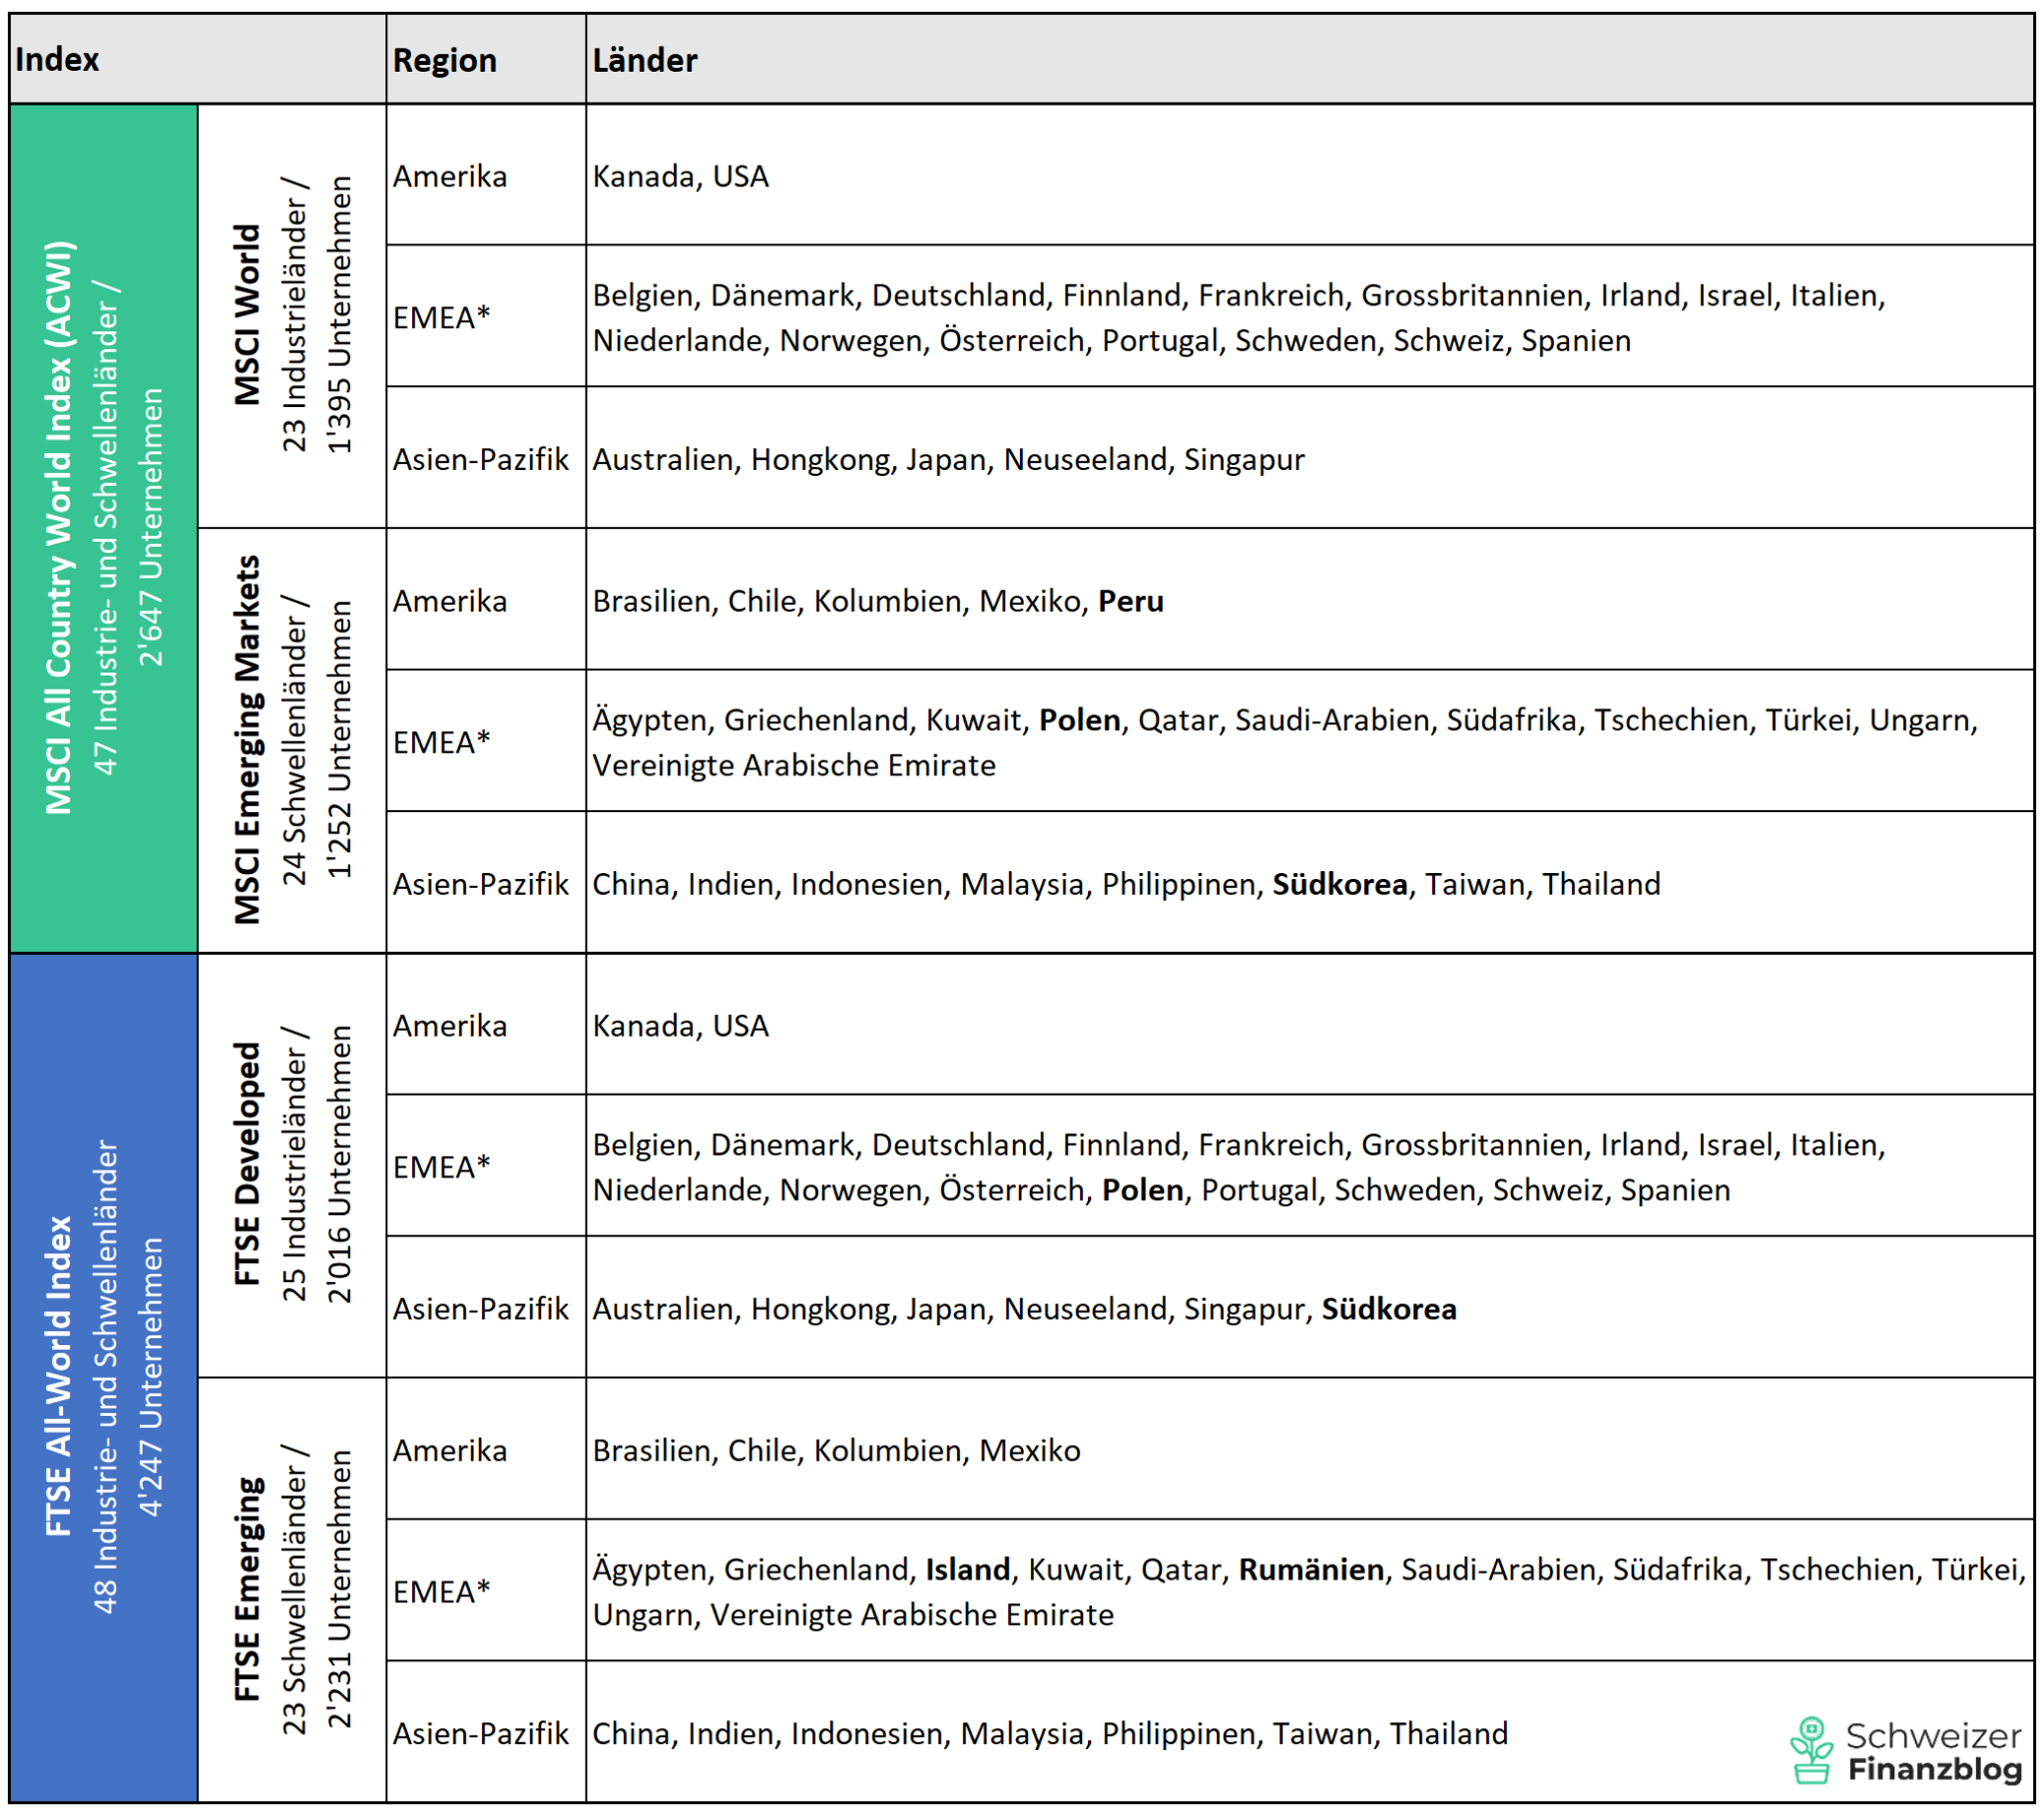Click the MSCI World Asien-Pazifik region cell
Image resolution: width=2044 pixels, height=1817 pixels.
point(480,459)
